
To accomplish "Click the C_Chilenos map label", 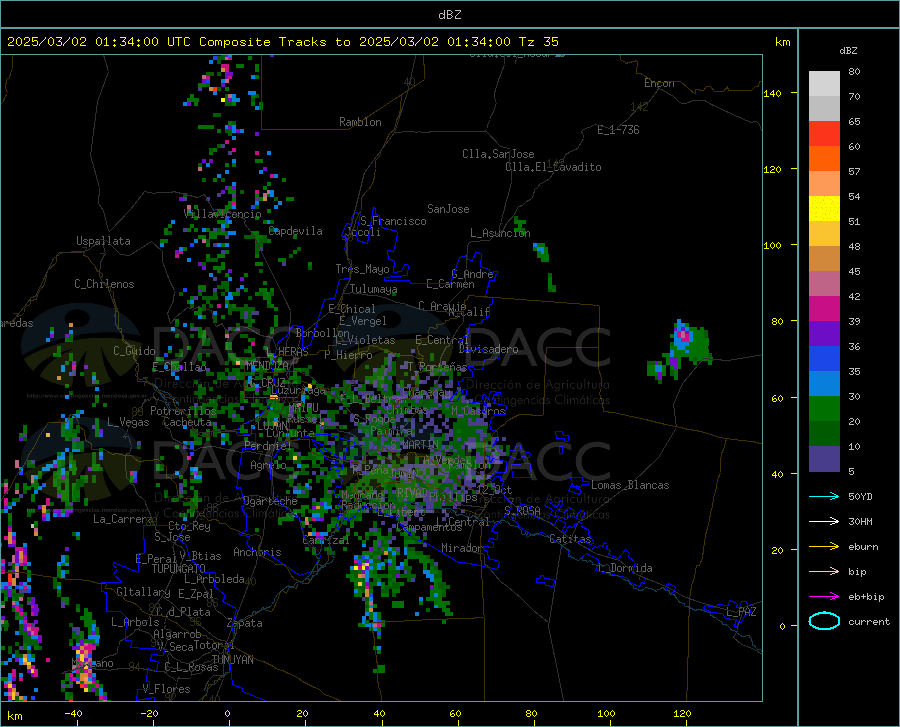I will click(x=104, y=284).
